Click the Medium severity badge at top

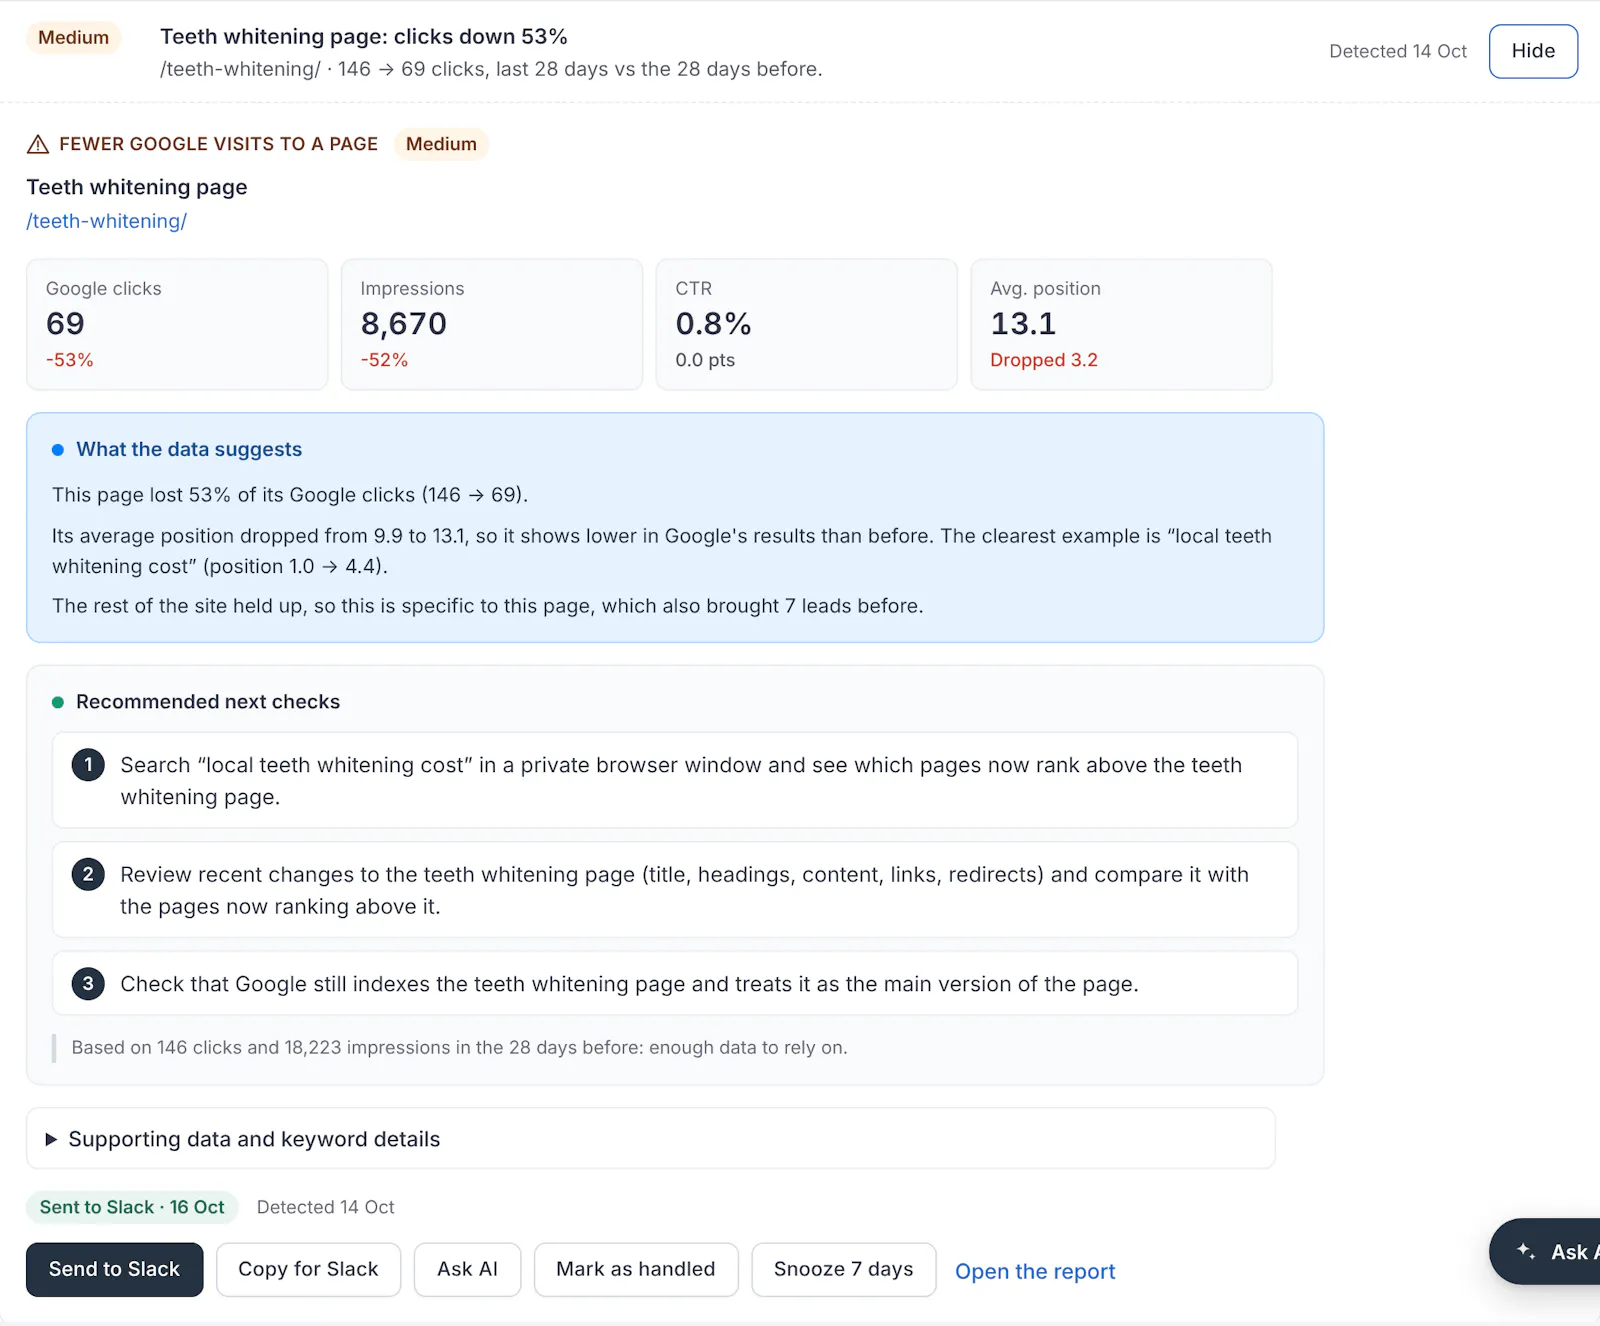click(x=74, y=37)
